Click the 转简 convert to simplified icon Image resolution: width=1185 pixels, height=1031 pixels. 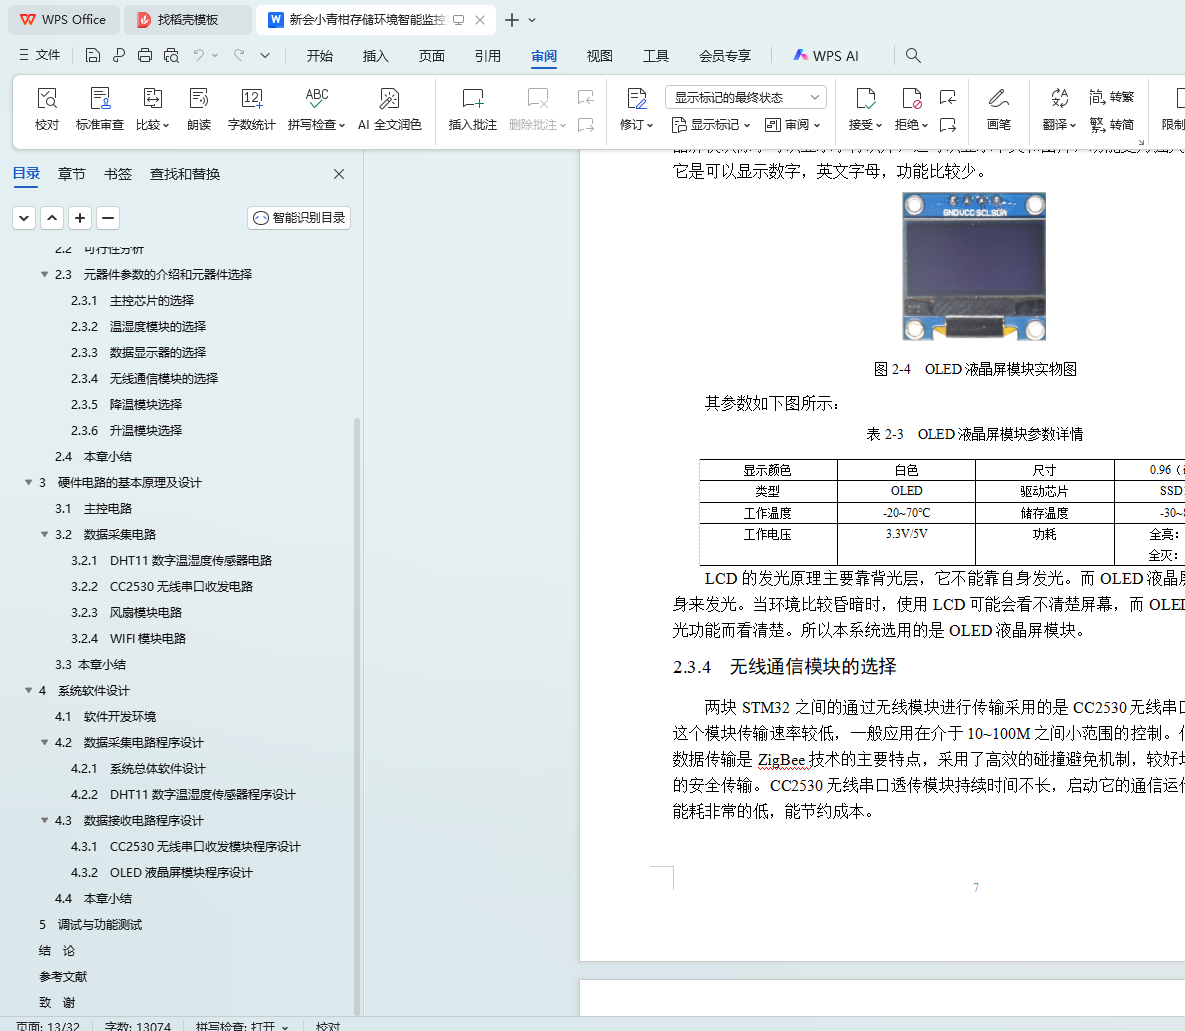click(x=1112, y=125)
